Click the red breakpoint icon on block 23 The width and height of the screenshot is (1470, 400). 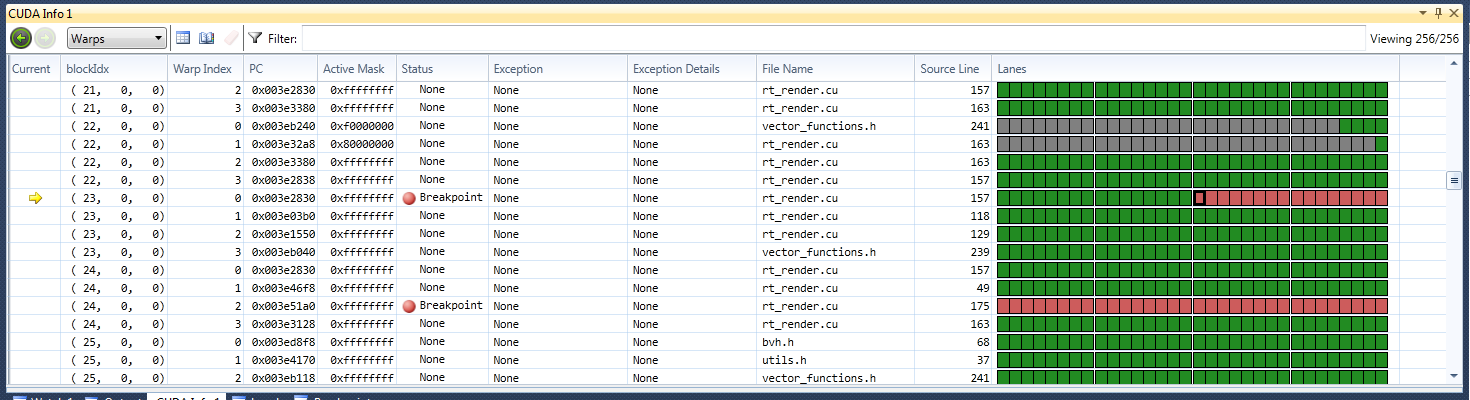tap(408, 198)
